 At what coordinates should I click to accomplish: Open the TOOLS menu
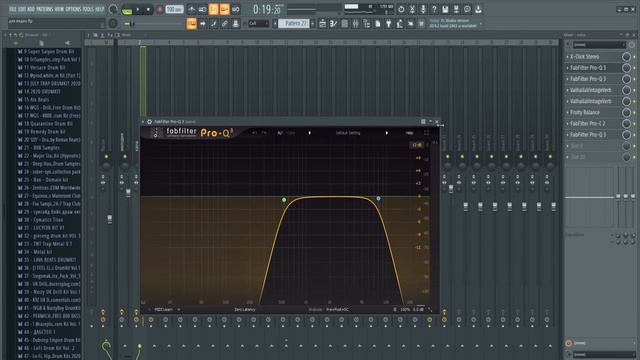pyautogui.click(x=88, y=9)
